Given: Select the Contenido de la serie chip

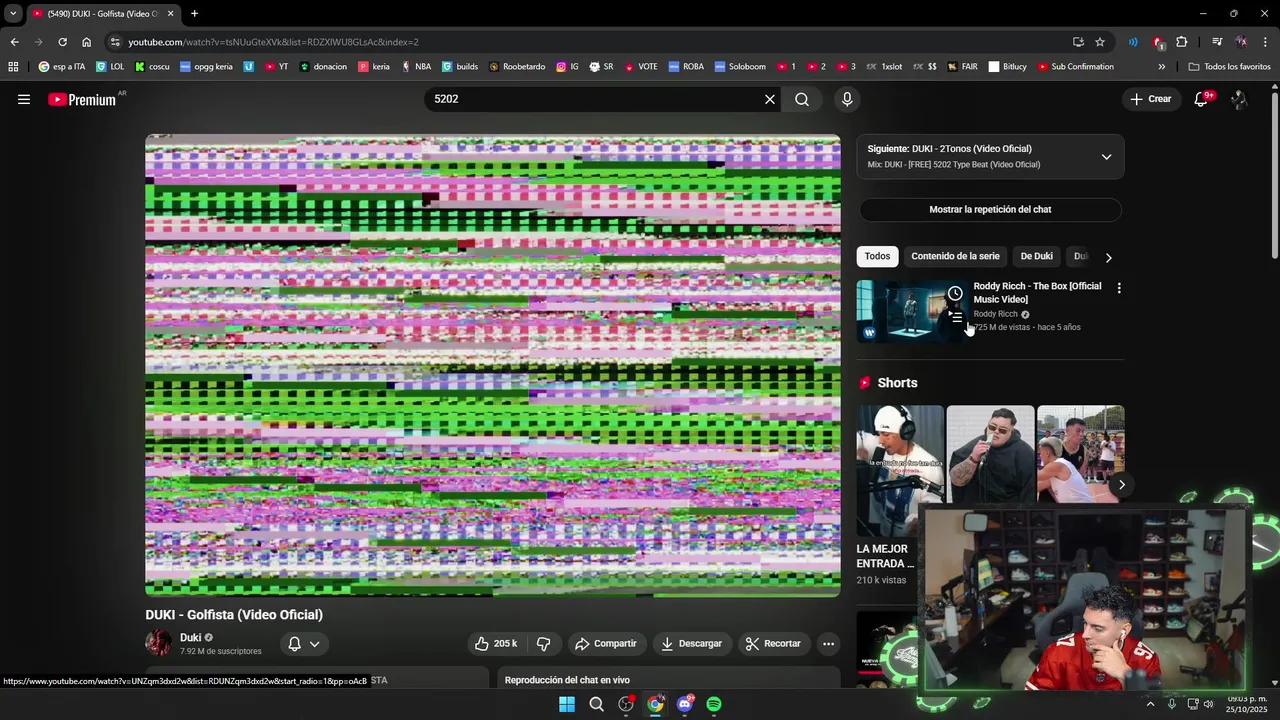Looking at the screenshot, I should pyautogui.click(x=955, y=256).
